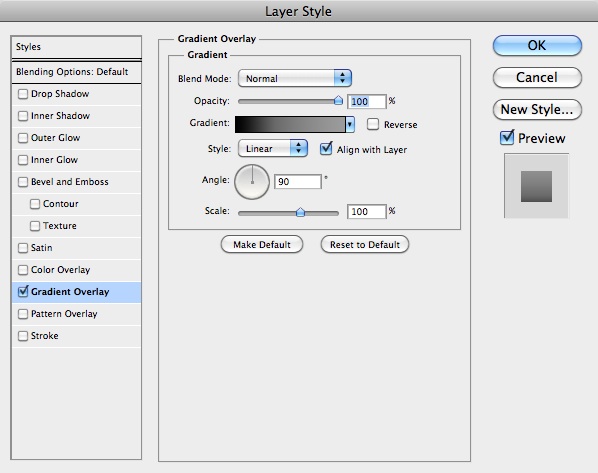Click the Angle value field

click(297, 182)
